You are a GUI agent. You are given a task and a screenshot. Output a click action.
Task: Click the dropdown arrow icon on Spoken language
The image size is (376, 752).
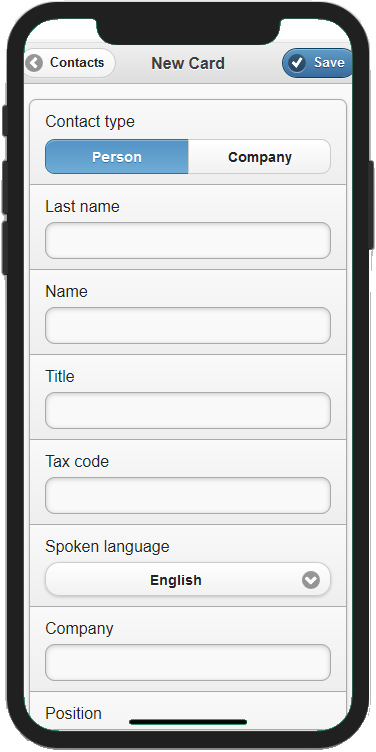point(311,580)
